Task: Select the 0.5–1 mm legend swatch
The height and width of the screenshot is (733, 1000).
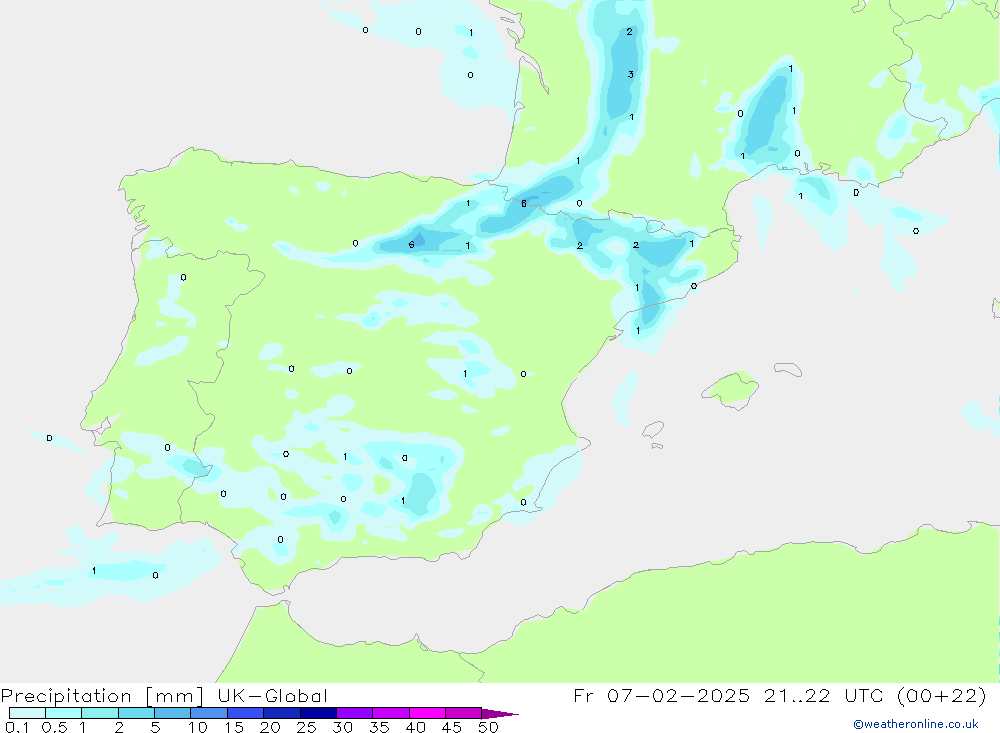Action: 64,713
